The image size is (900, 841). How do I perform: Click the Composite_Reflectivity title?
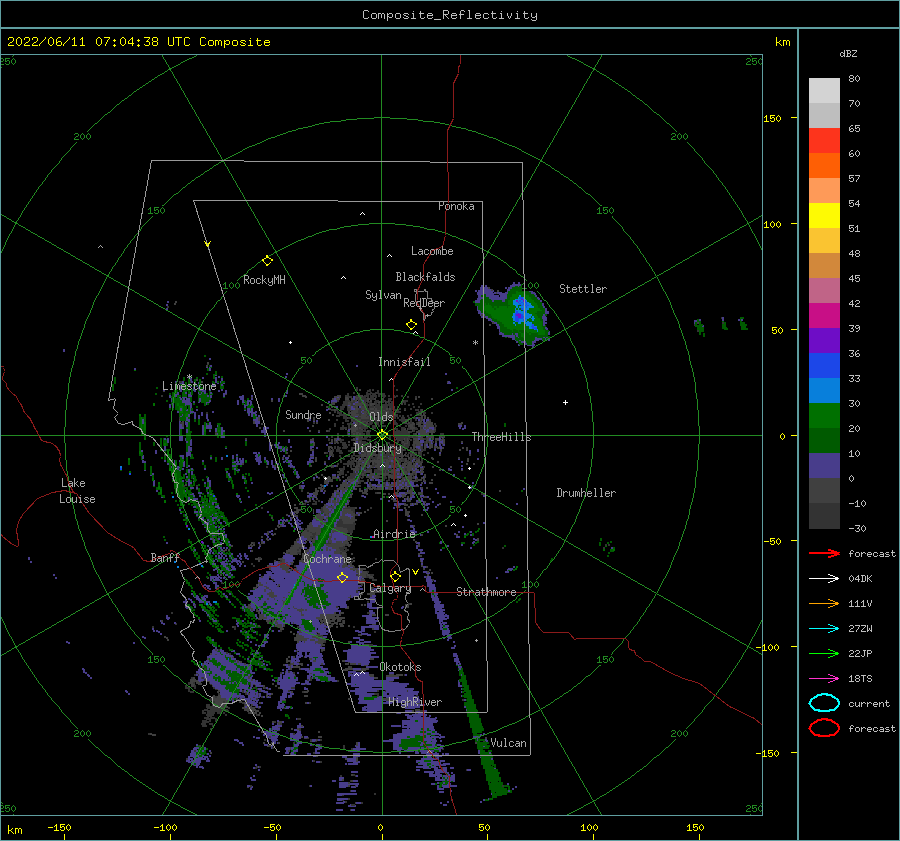click(450, 15)
